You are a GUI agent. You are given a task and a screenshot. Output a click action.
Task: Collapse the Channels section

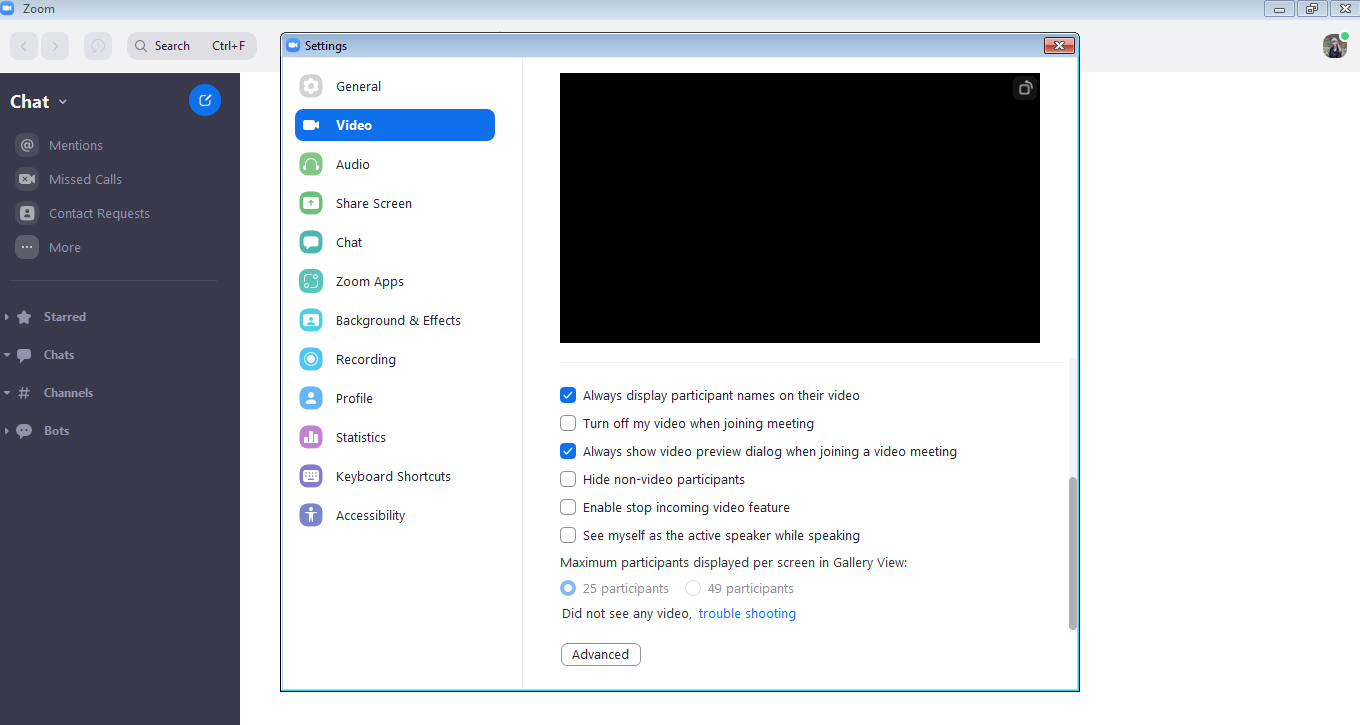coord(7,393)
